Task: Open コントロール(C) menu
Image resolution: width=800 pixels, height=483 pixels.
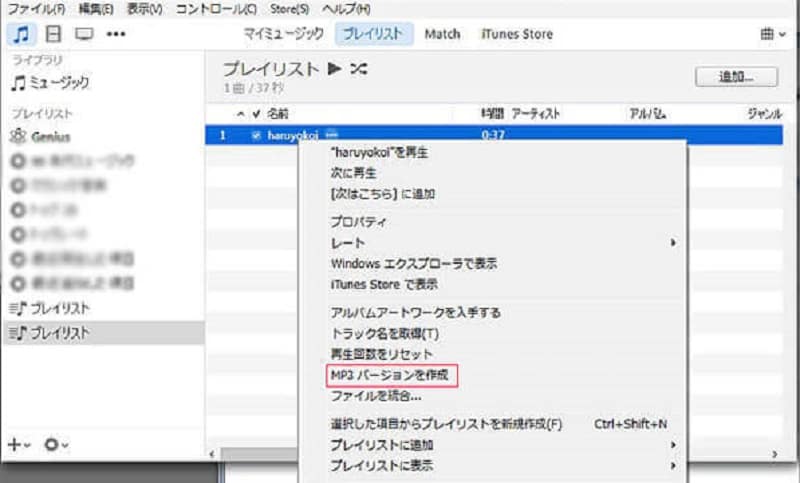Action: [x=216, y=9]
